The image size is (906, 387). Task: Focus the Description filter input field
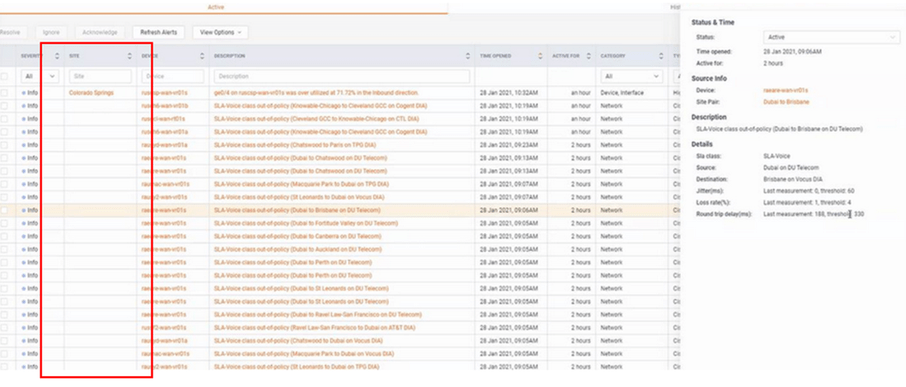coord(341,76)
